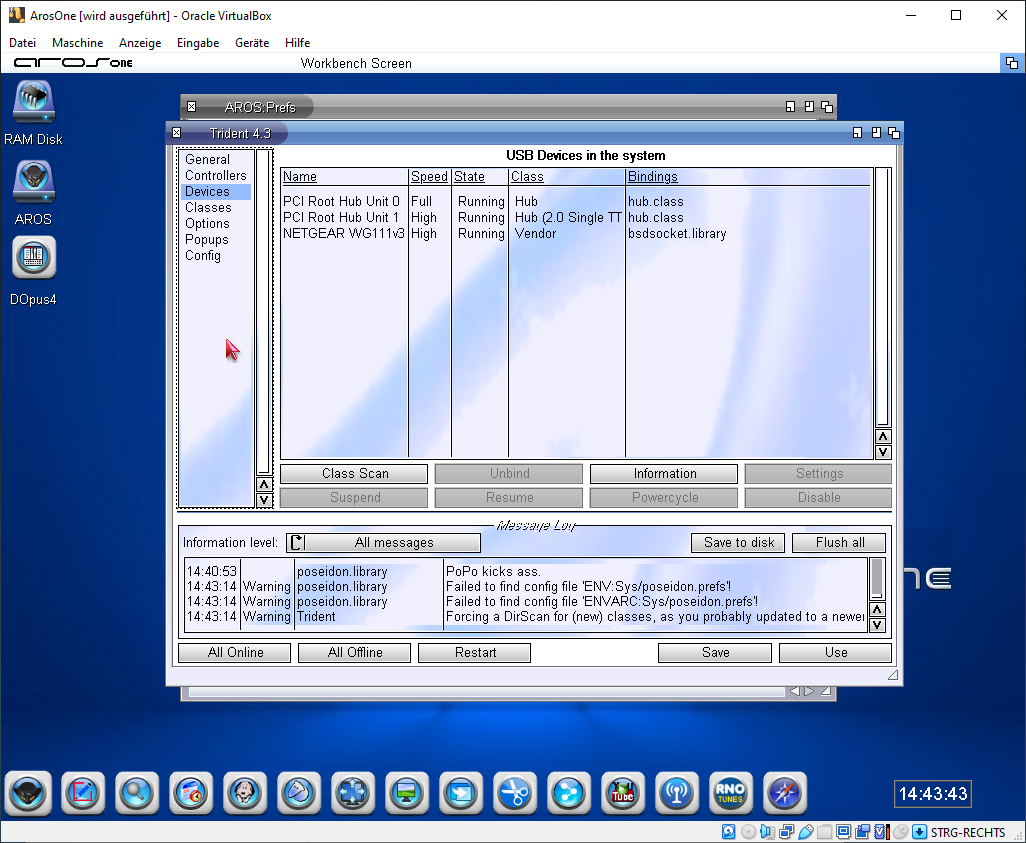Open the Information level cycle dropdown
This screenshot has height=843, width=1026.
[383, 543]
